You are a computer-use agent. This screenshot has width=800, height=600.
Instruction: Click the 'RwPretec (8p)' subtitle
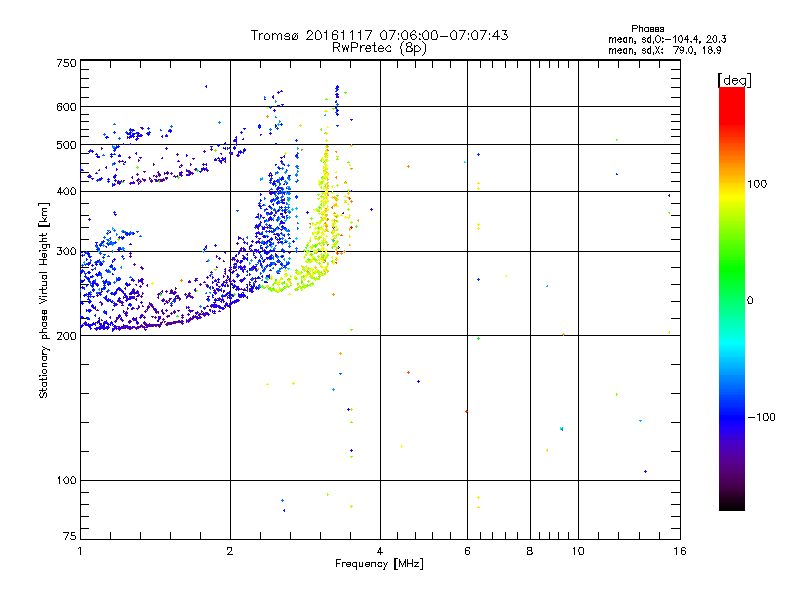379,48
